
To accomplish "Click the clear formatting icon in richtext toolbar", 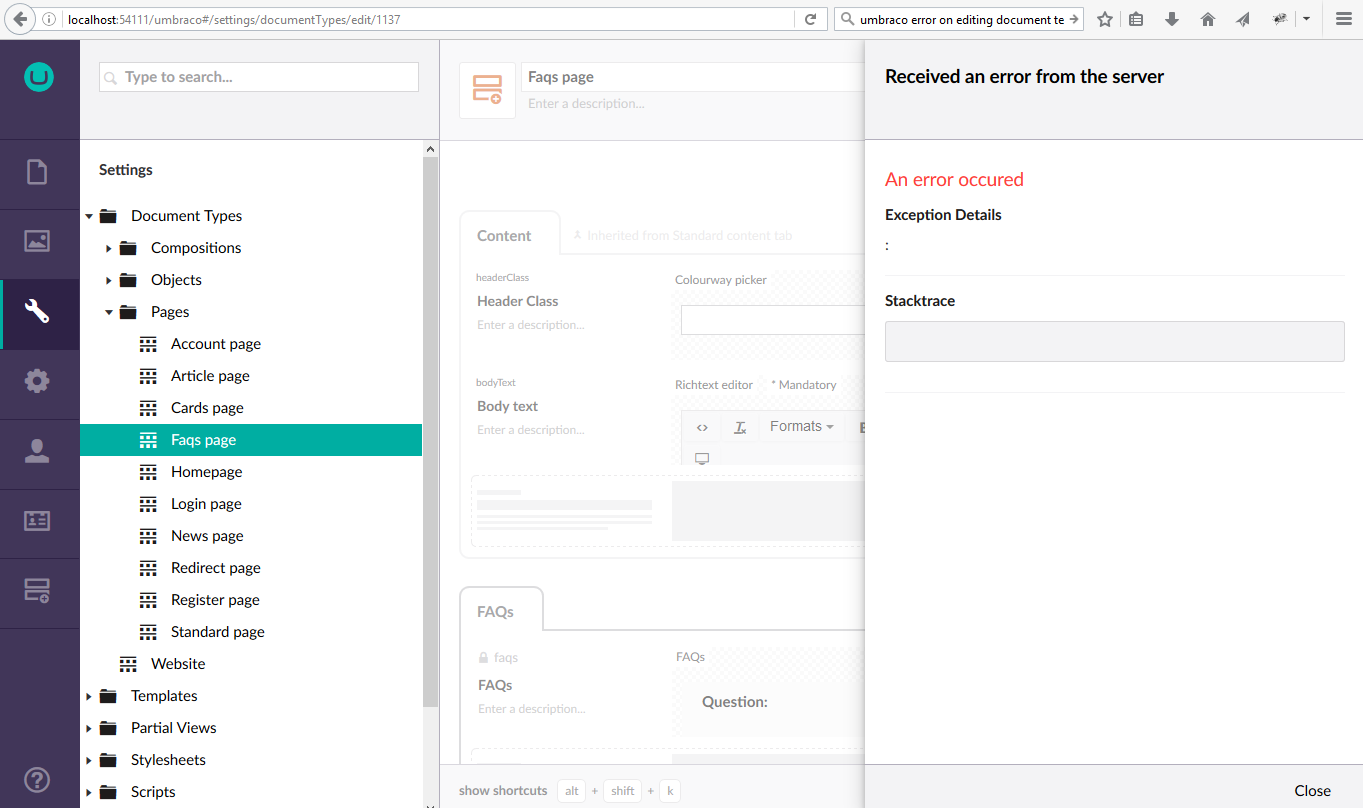I will [740, 427].
